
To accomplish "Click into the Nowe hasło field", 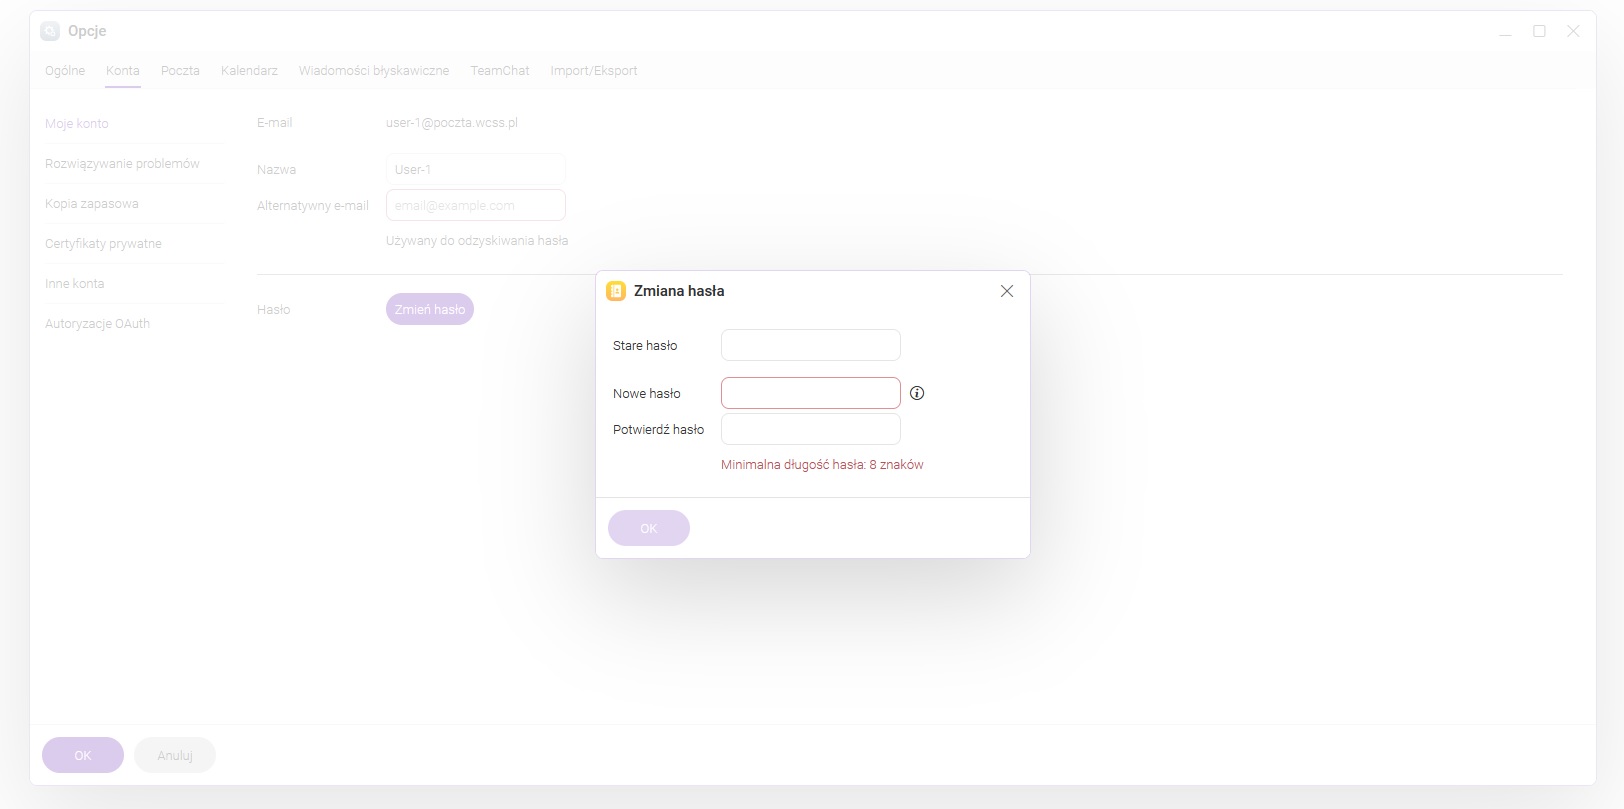I will [x=810, y=393].
